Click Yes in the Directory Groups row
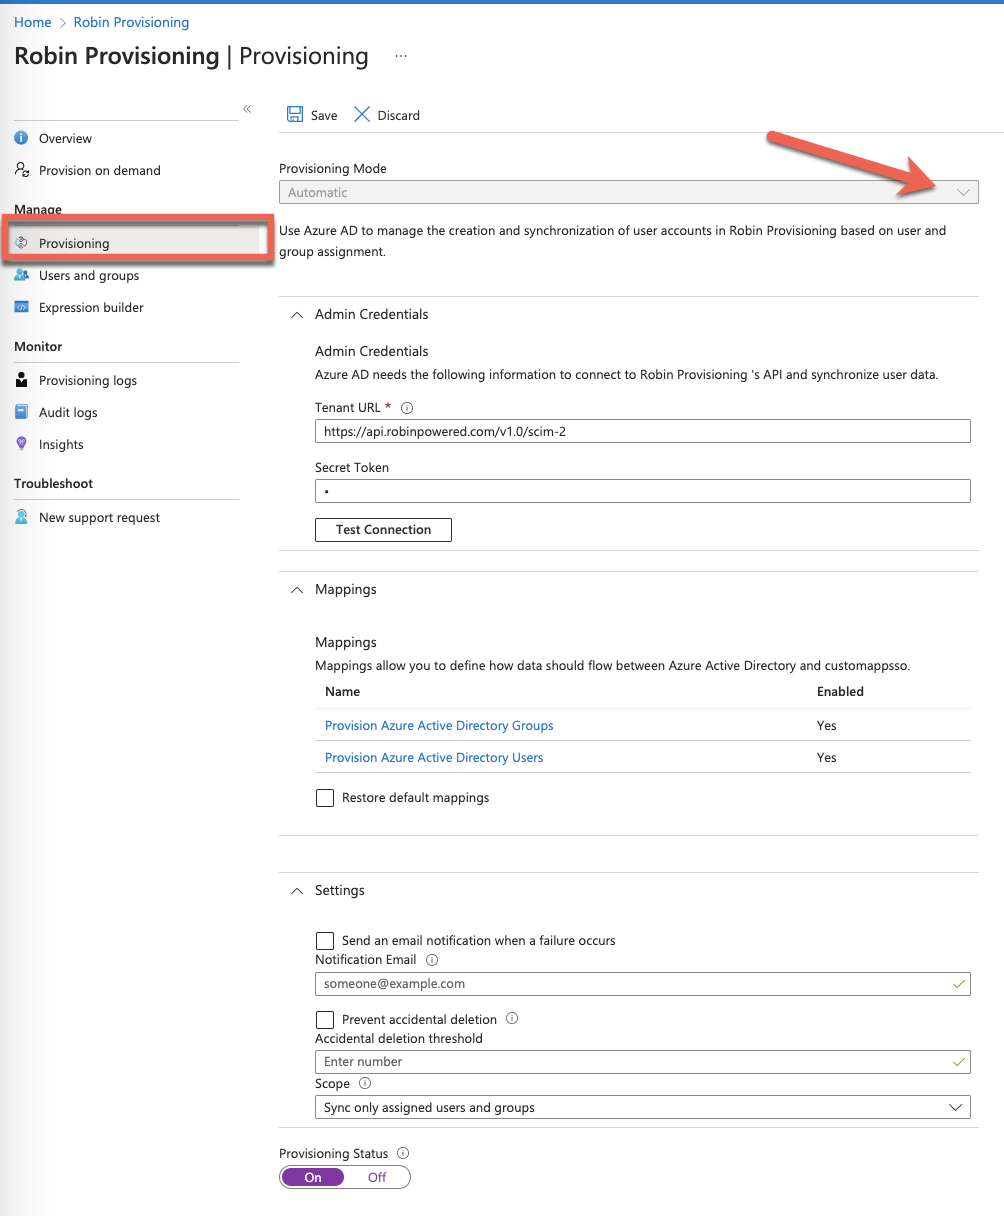This screenshot has width=1004, height=1216. click(x=826, y=726)
